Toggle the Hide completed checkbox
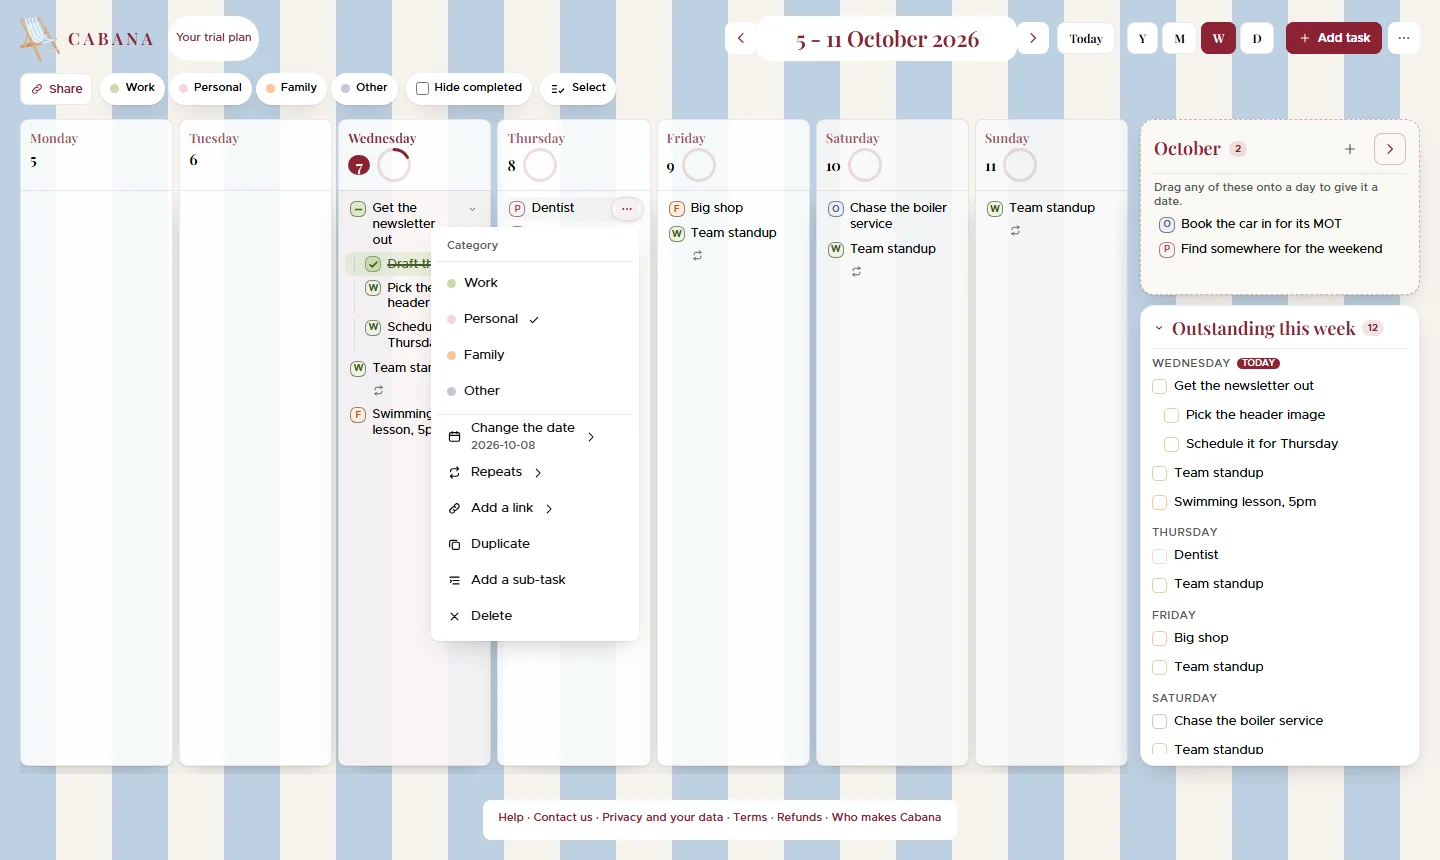Viewport: 1440px width, 860px height. [422, 88]
